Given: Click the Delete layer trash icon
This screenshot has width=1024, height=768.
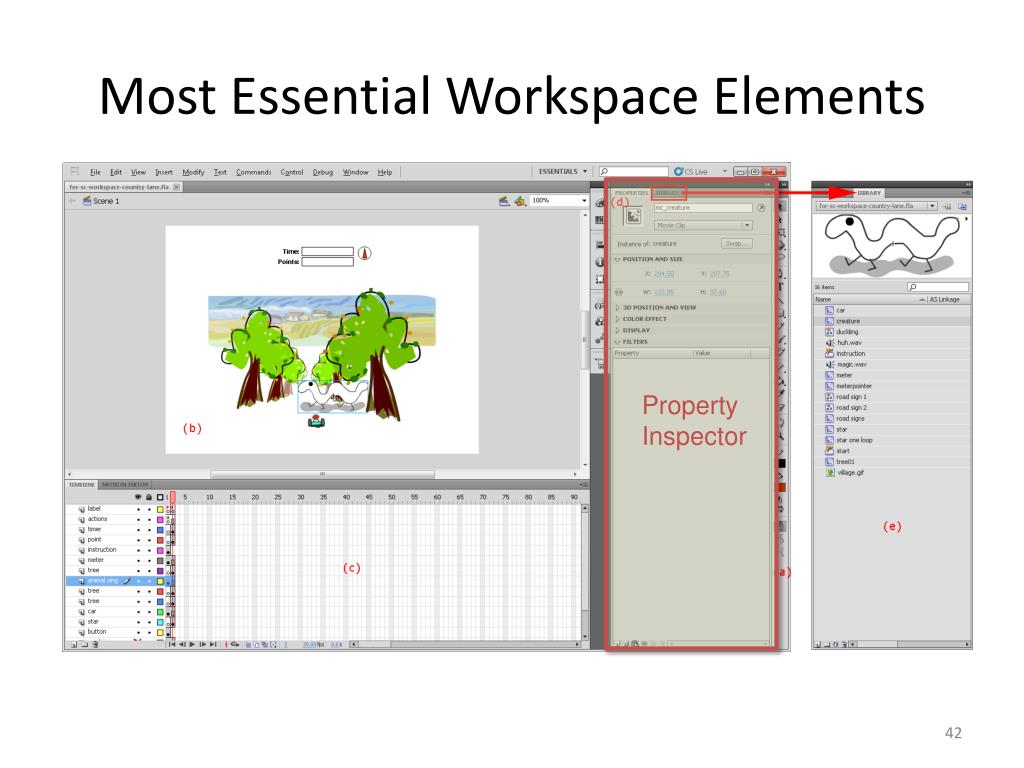Looking at the screenshot, I should 95,645.
